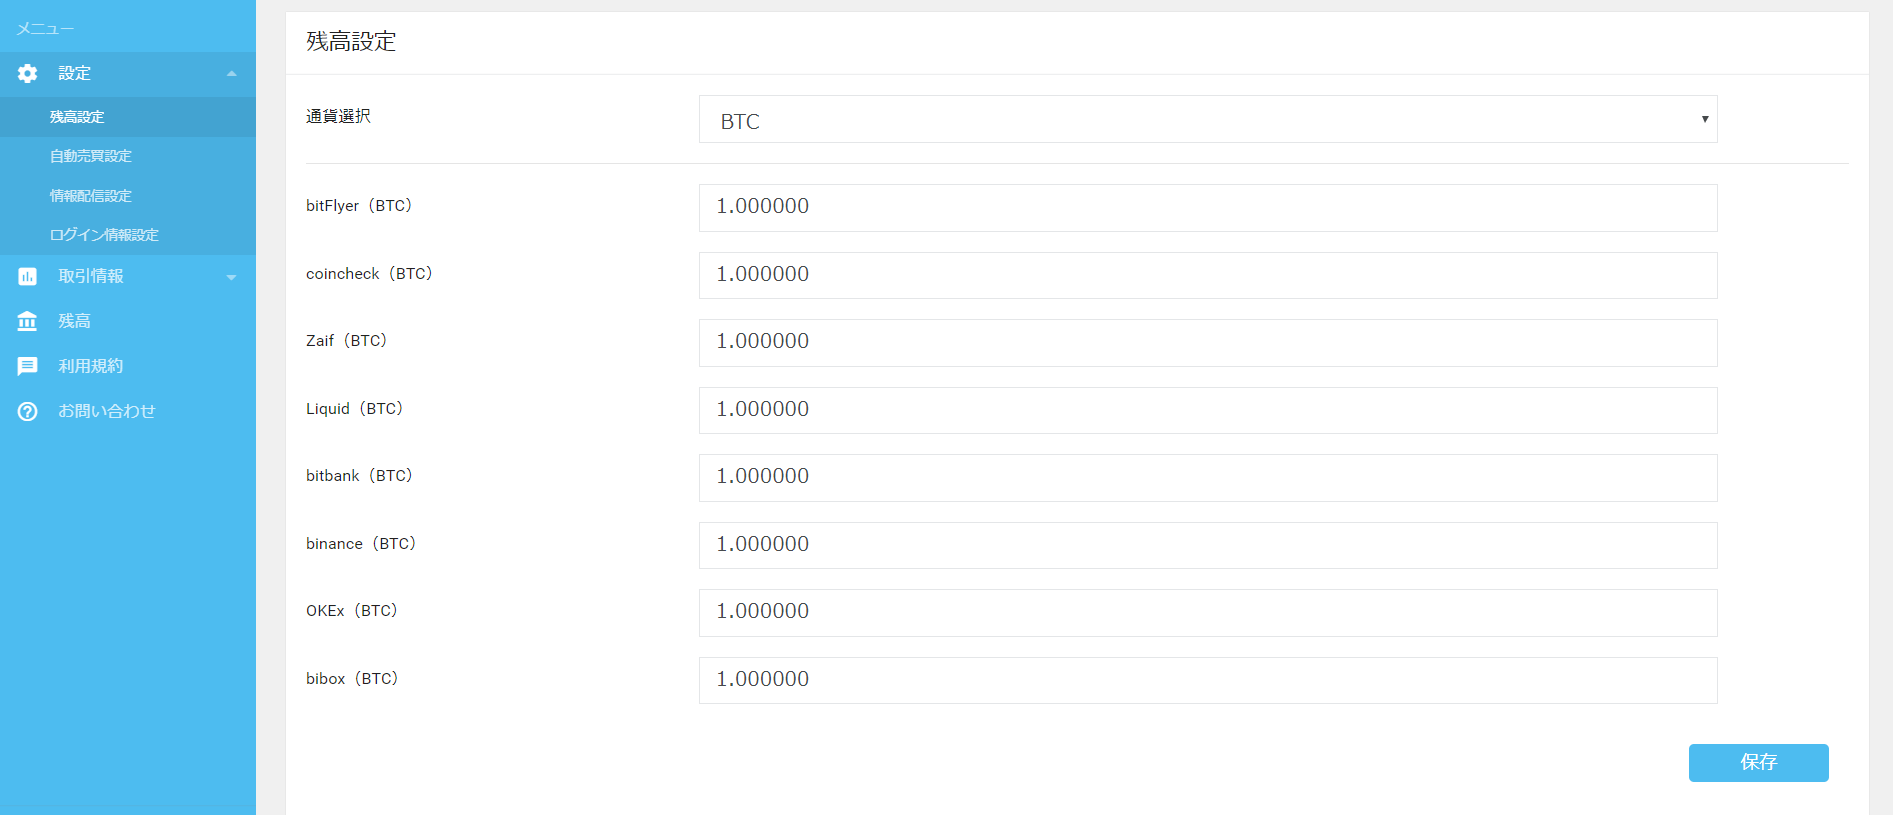The width and height of the screenshot is (1893, 815).
Task: Open the 通貨選択 BTC dropdown
Action: point(1208,119)
